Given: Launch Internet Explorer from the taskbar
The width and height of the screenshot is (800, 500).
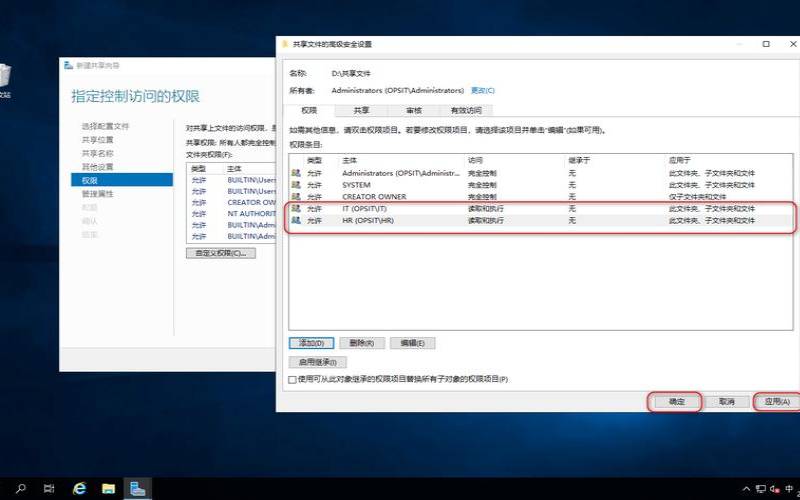Looking at the screenshot, I should click(x=80, y=488).
